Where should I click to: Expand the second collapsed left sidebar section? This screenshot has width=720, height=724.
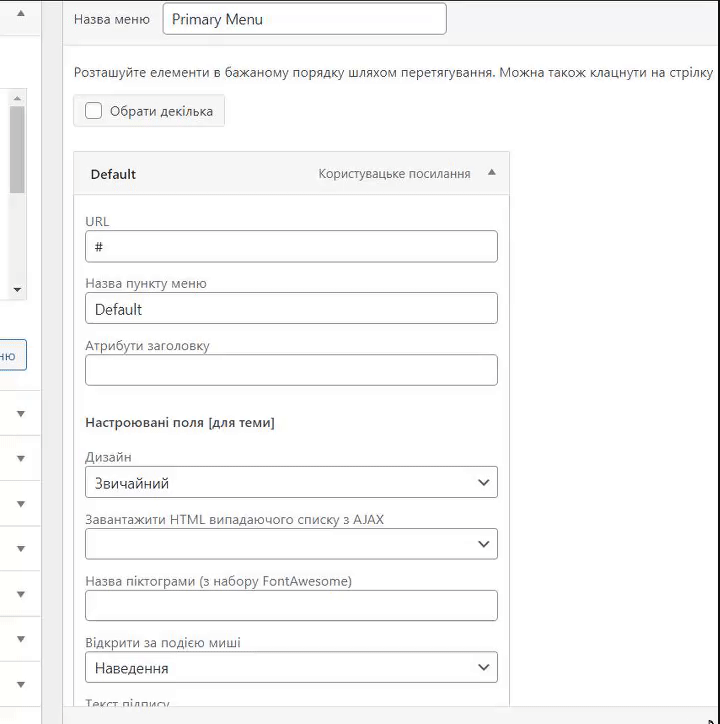[x=20, y=458]
